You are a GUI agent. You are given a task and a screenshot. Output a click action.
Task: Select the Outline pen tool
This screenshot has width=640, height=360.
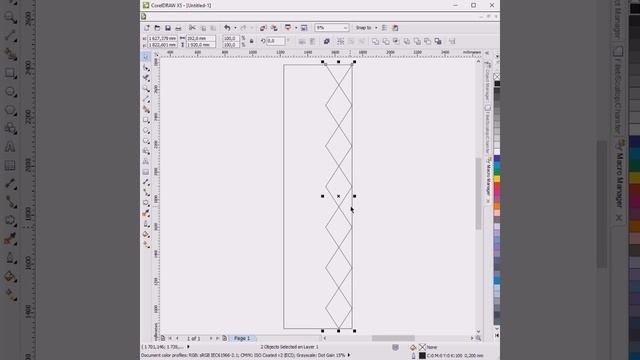[x=146, y=224]
